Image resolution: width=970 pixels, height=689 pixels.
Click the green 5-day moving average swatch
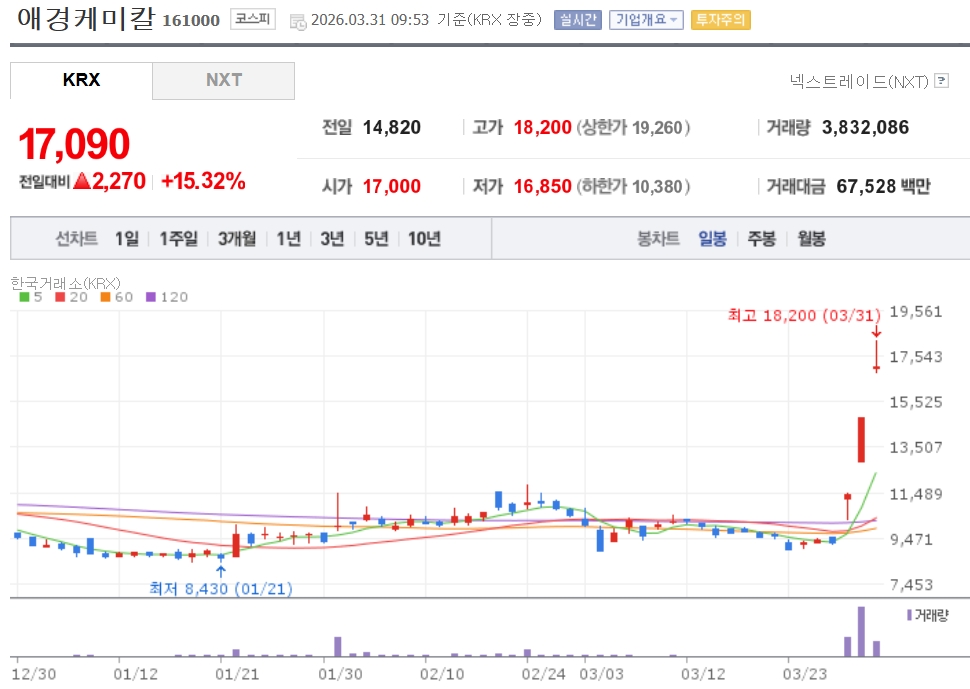(24, 297)
